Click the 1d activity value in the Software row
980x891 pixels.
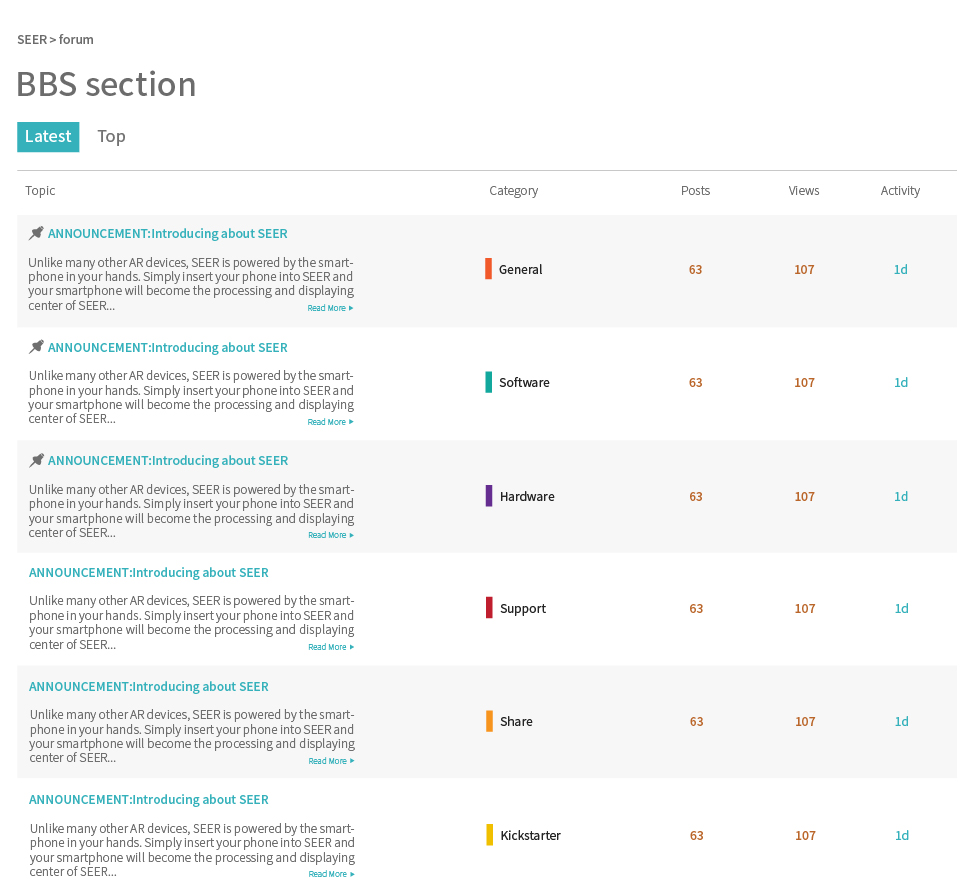(x=901, y=382)
